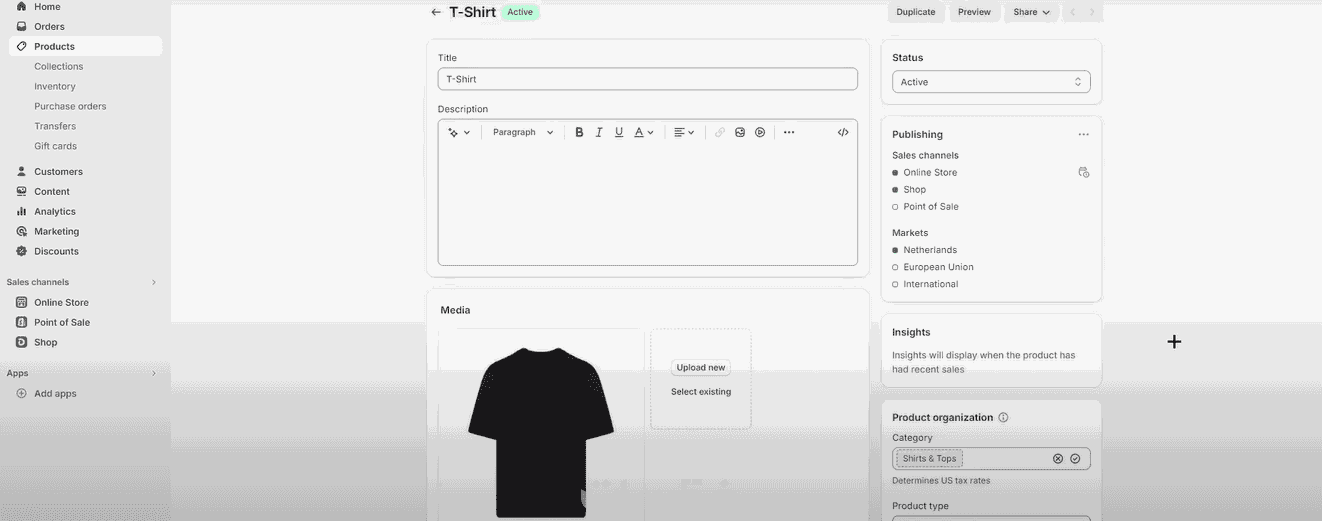The width and height of the screenshot is (1322, 521).
Task: Click the schedule publishing icon beside Online Store
Action: [x=1083, y=172]
